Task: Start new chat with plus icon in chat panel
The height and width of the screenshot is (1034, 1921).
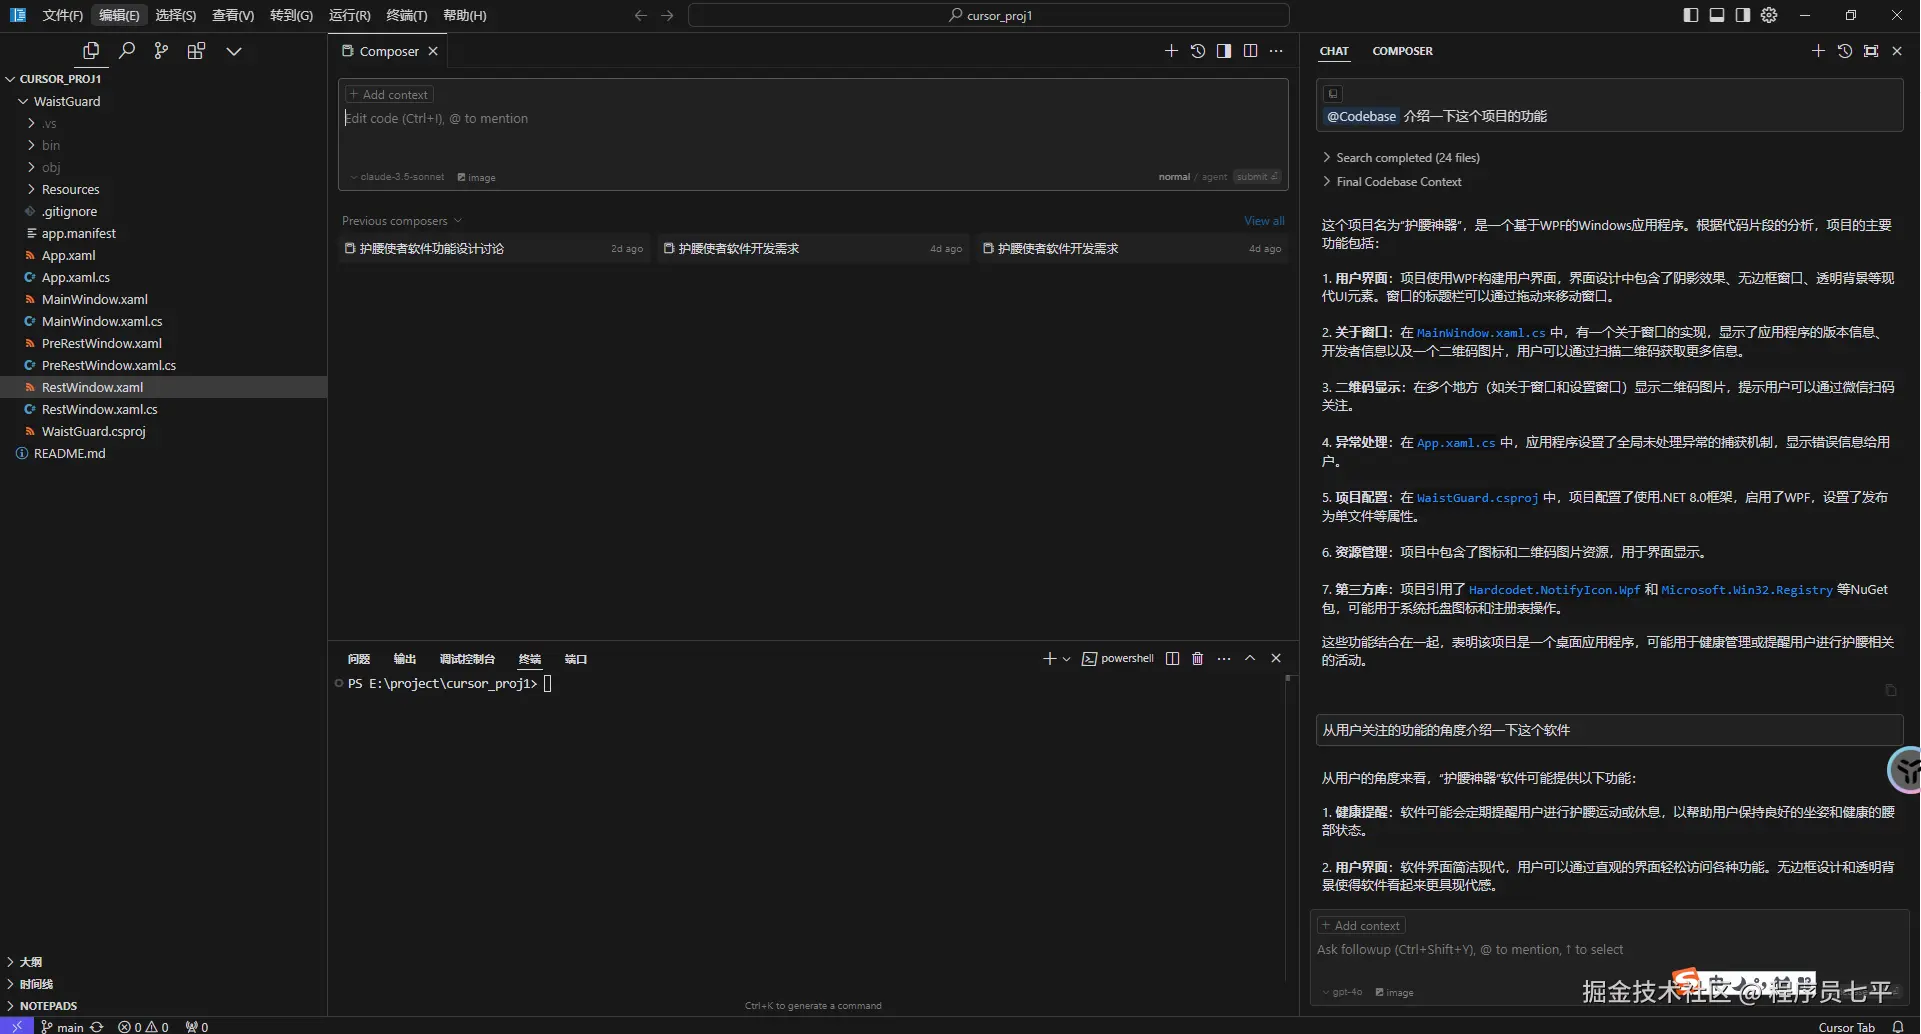Action: coord(1818,51)
